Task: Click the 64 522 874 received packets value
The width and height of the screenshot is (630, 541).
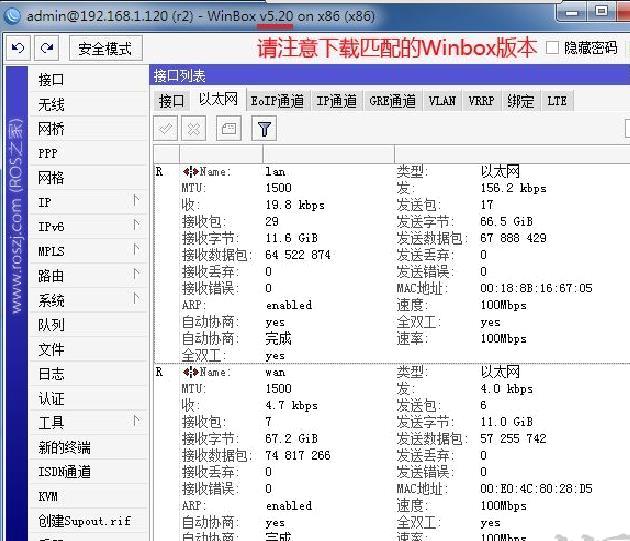Action: click(x=298, y=254)
